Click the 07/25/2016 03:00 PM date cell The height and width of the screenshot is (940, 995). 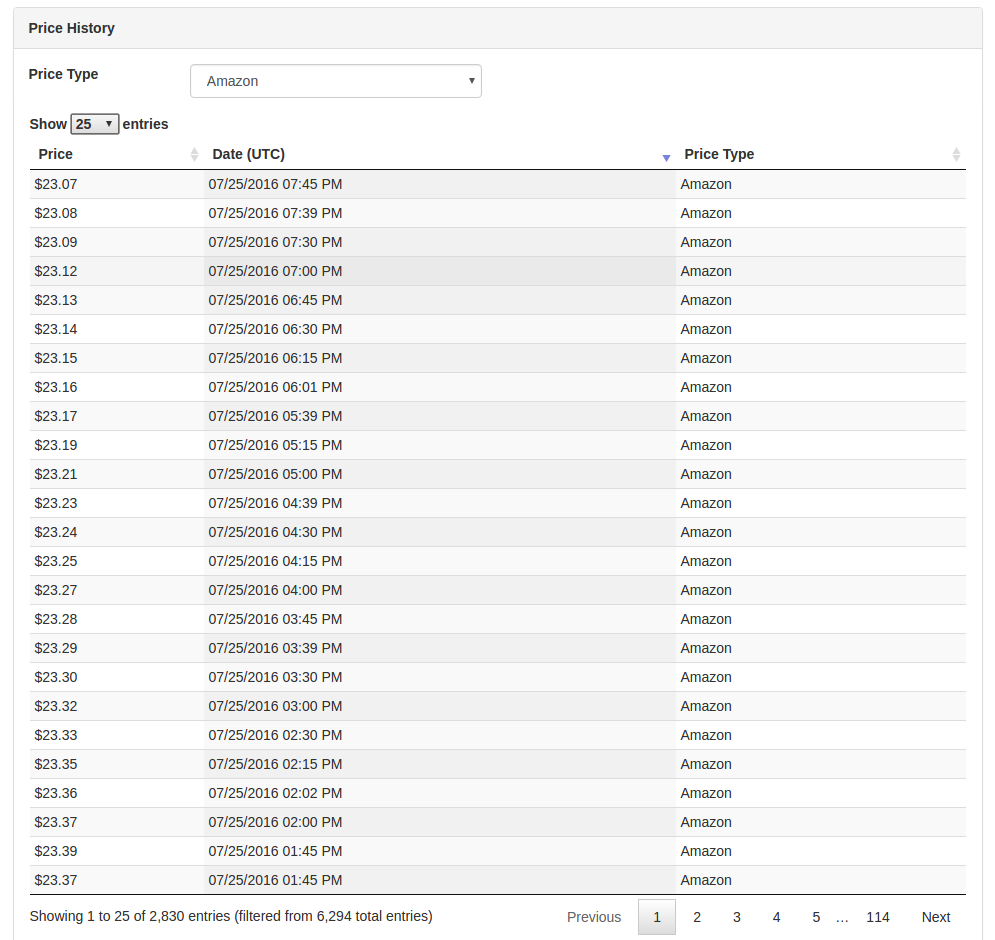coord(275,706)
